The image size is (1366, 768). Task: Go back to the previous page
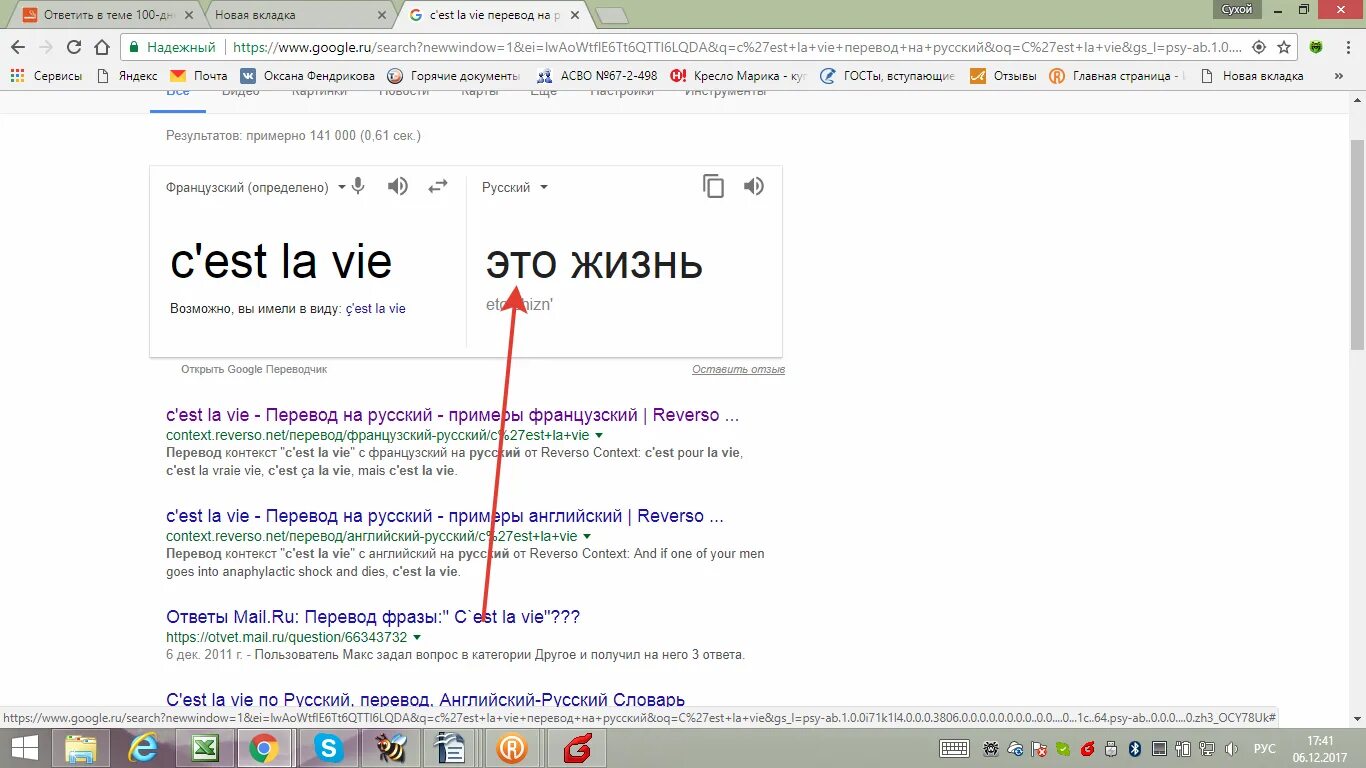tap(18, 47)
